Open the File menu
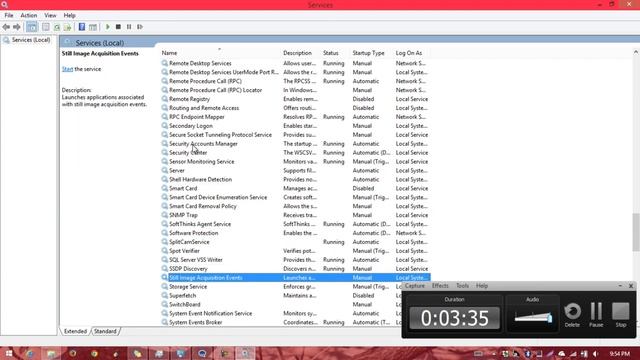Image resolution: width=640 pixels, height=360 pixels. coord(9,15)
